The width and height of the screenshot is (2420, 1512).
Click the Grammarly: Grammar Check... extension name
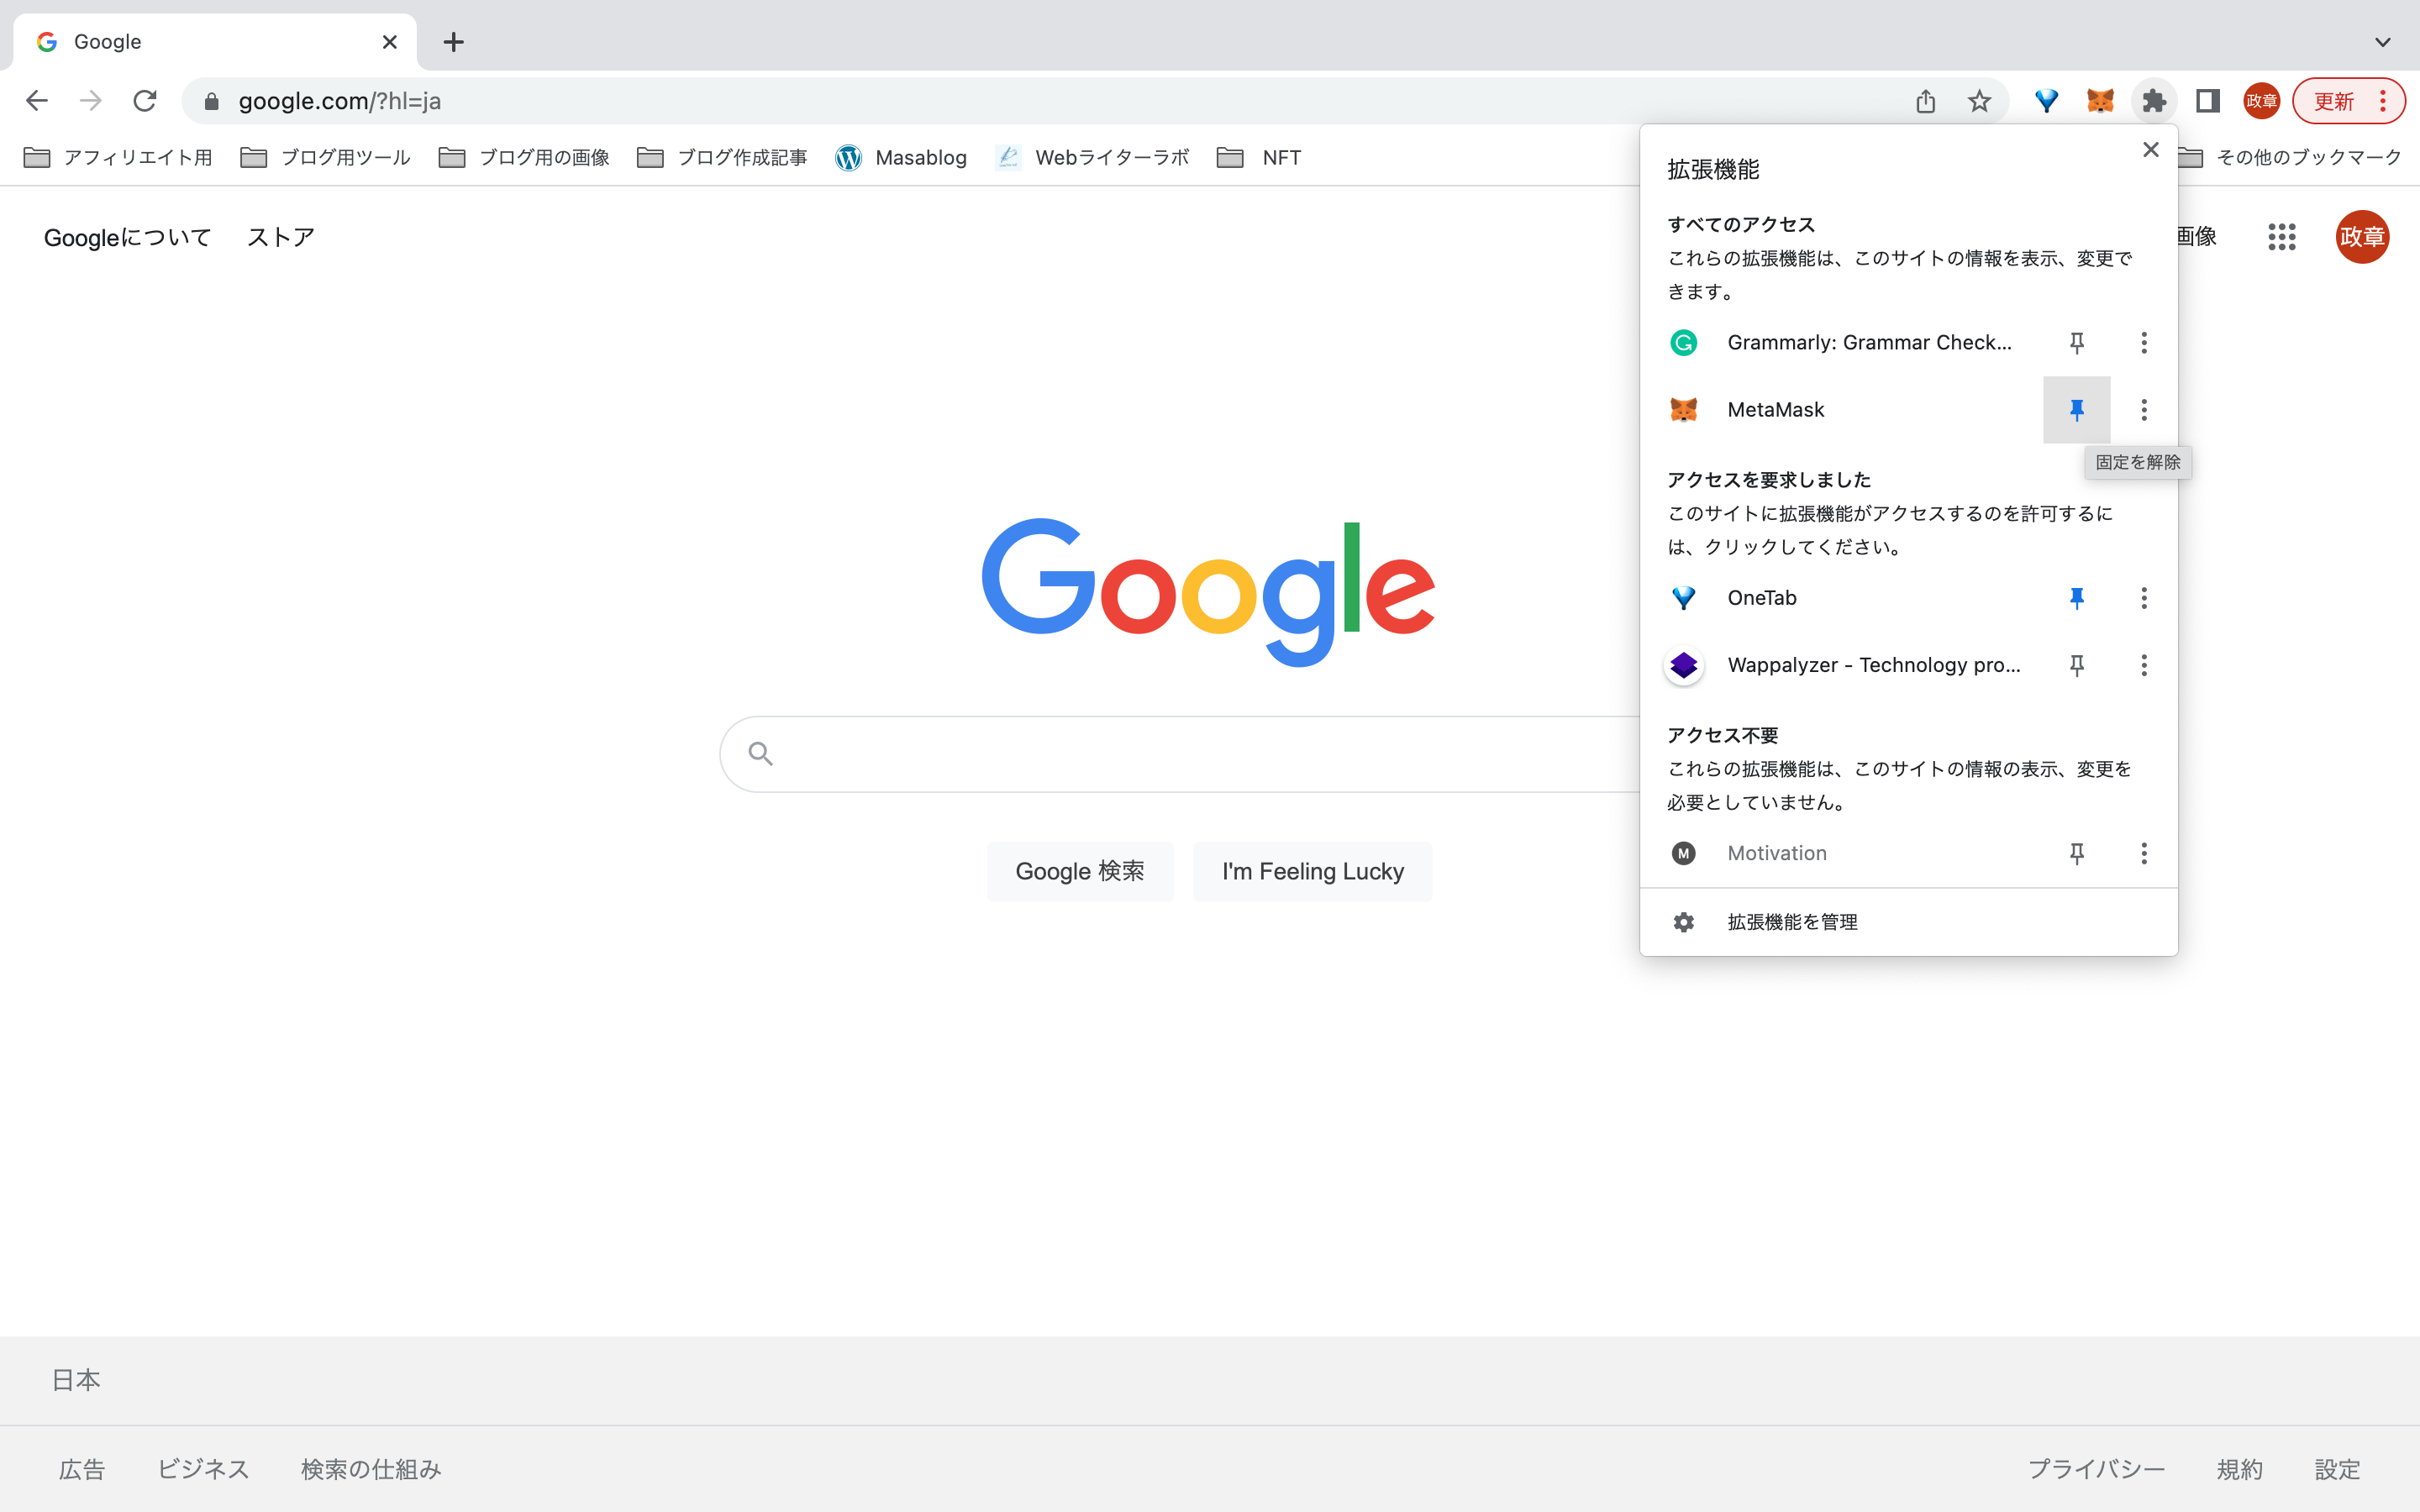[x=1869, y=343]
